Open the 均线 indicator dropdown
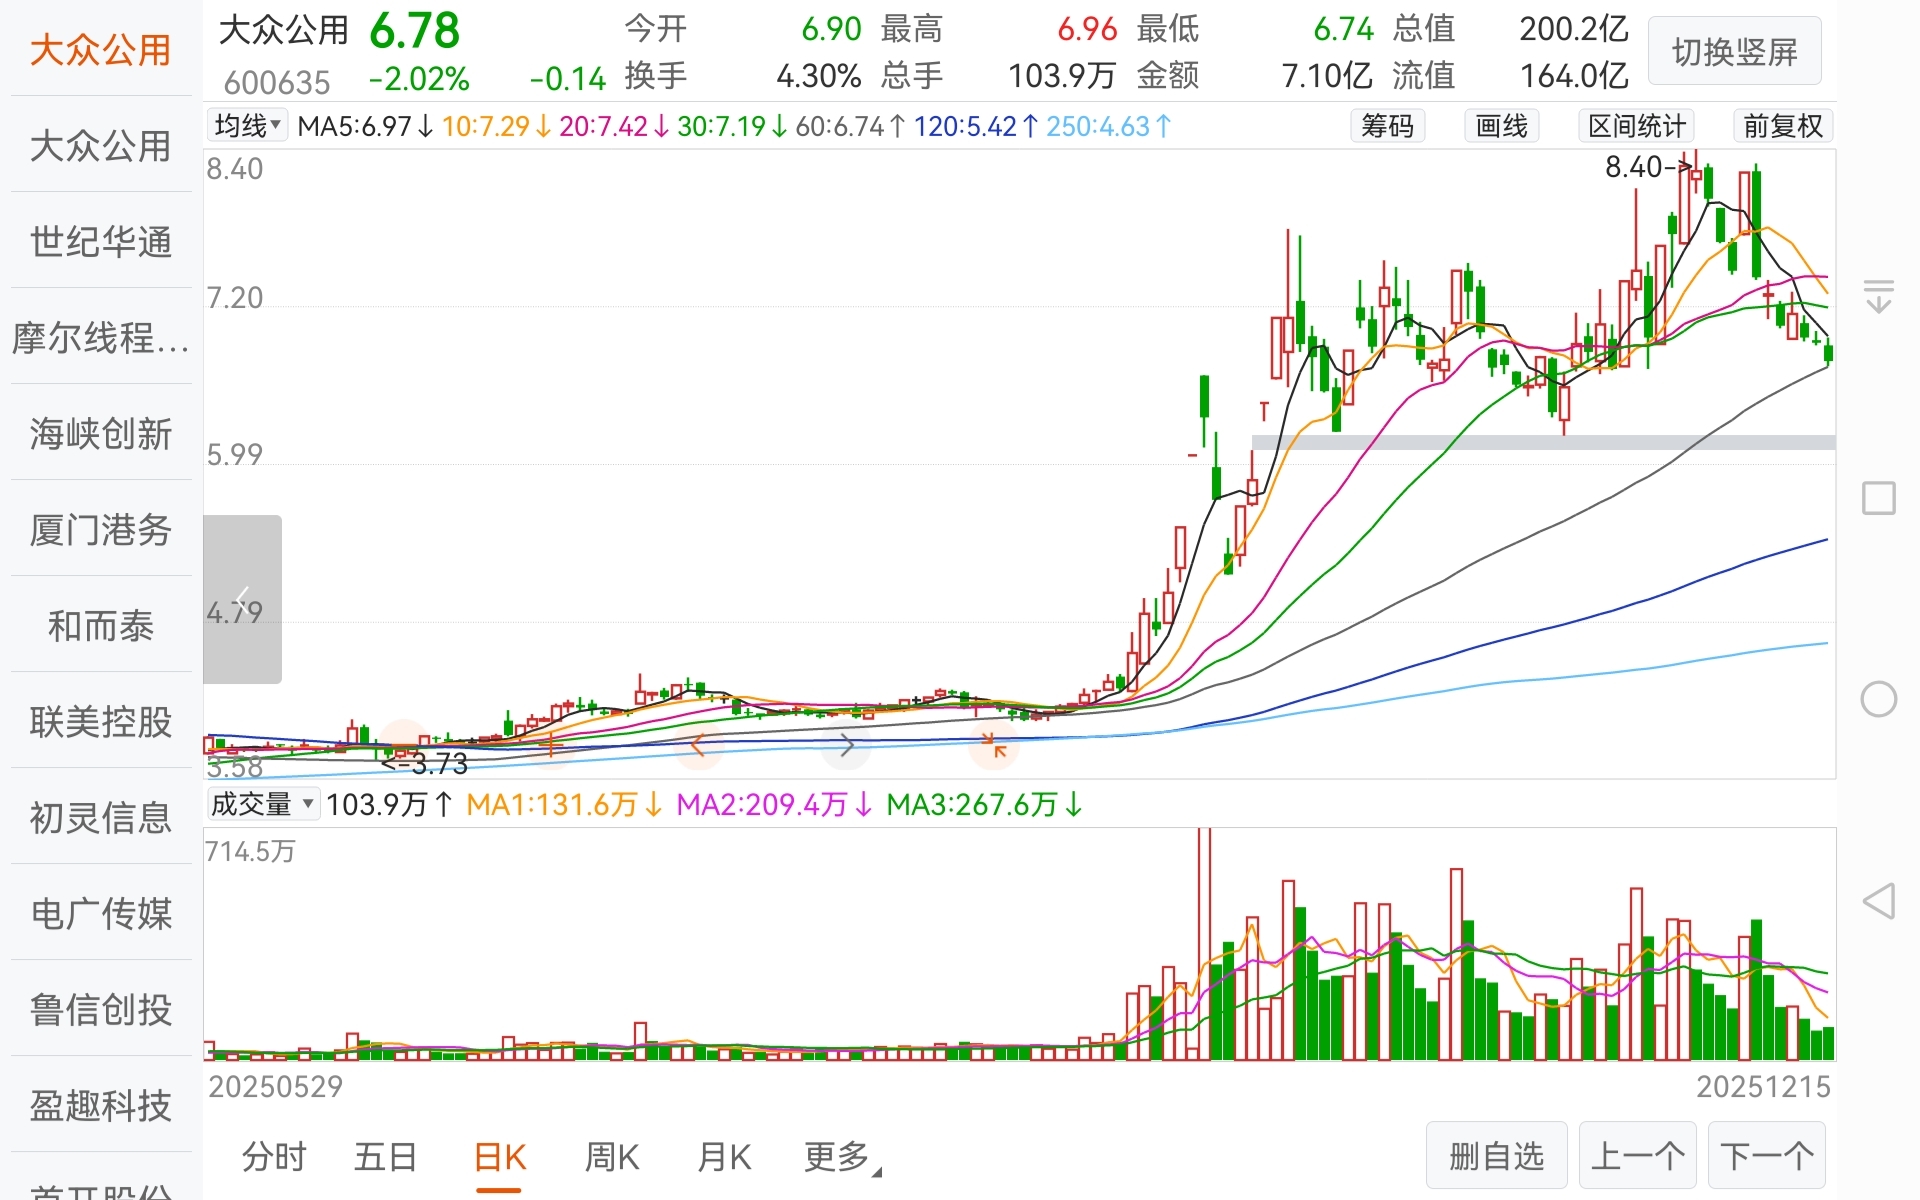The height and width of the screenshot is (1200, 1920). (247, 126)
